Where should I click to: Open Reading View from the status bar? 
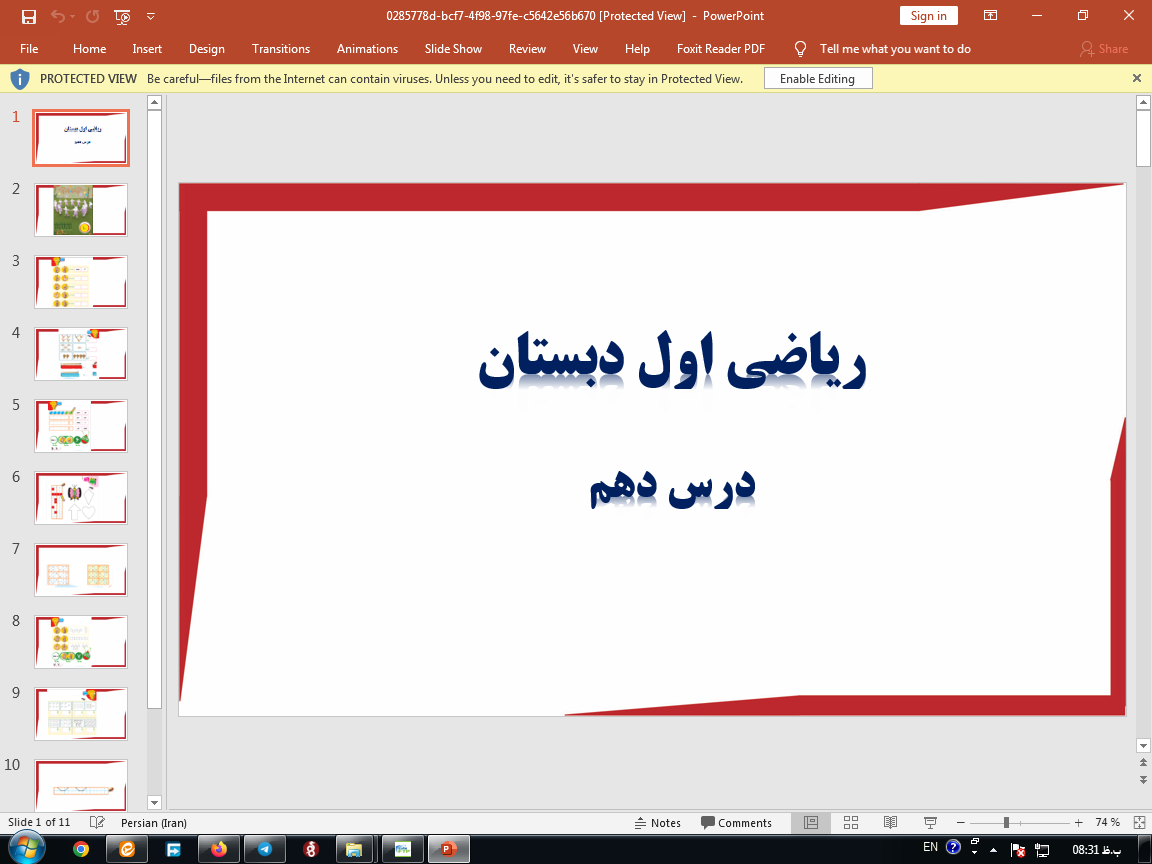click(x=890, y=822)
